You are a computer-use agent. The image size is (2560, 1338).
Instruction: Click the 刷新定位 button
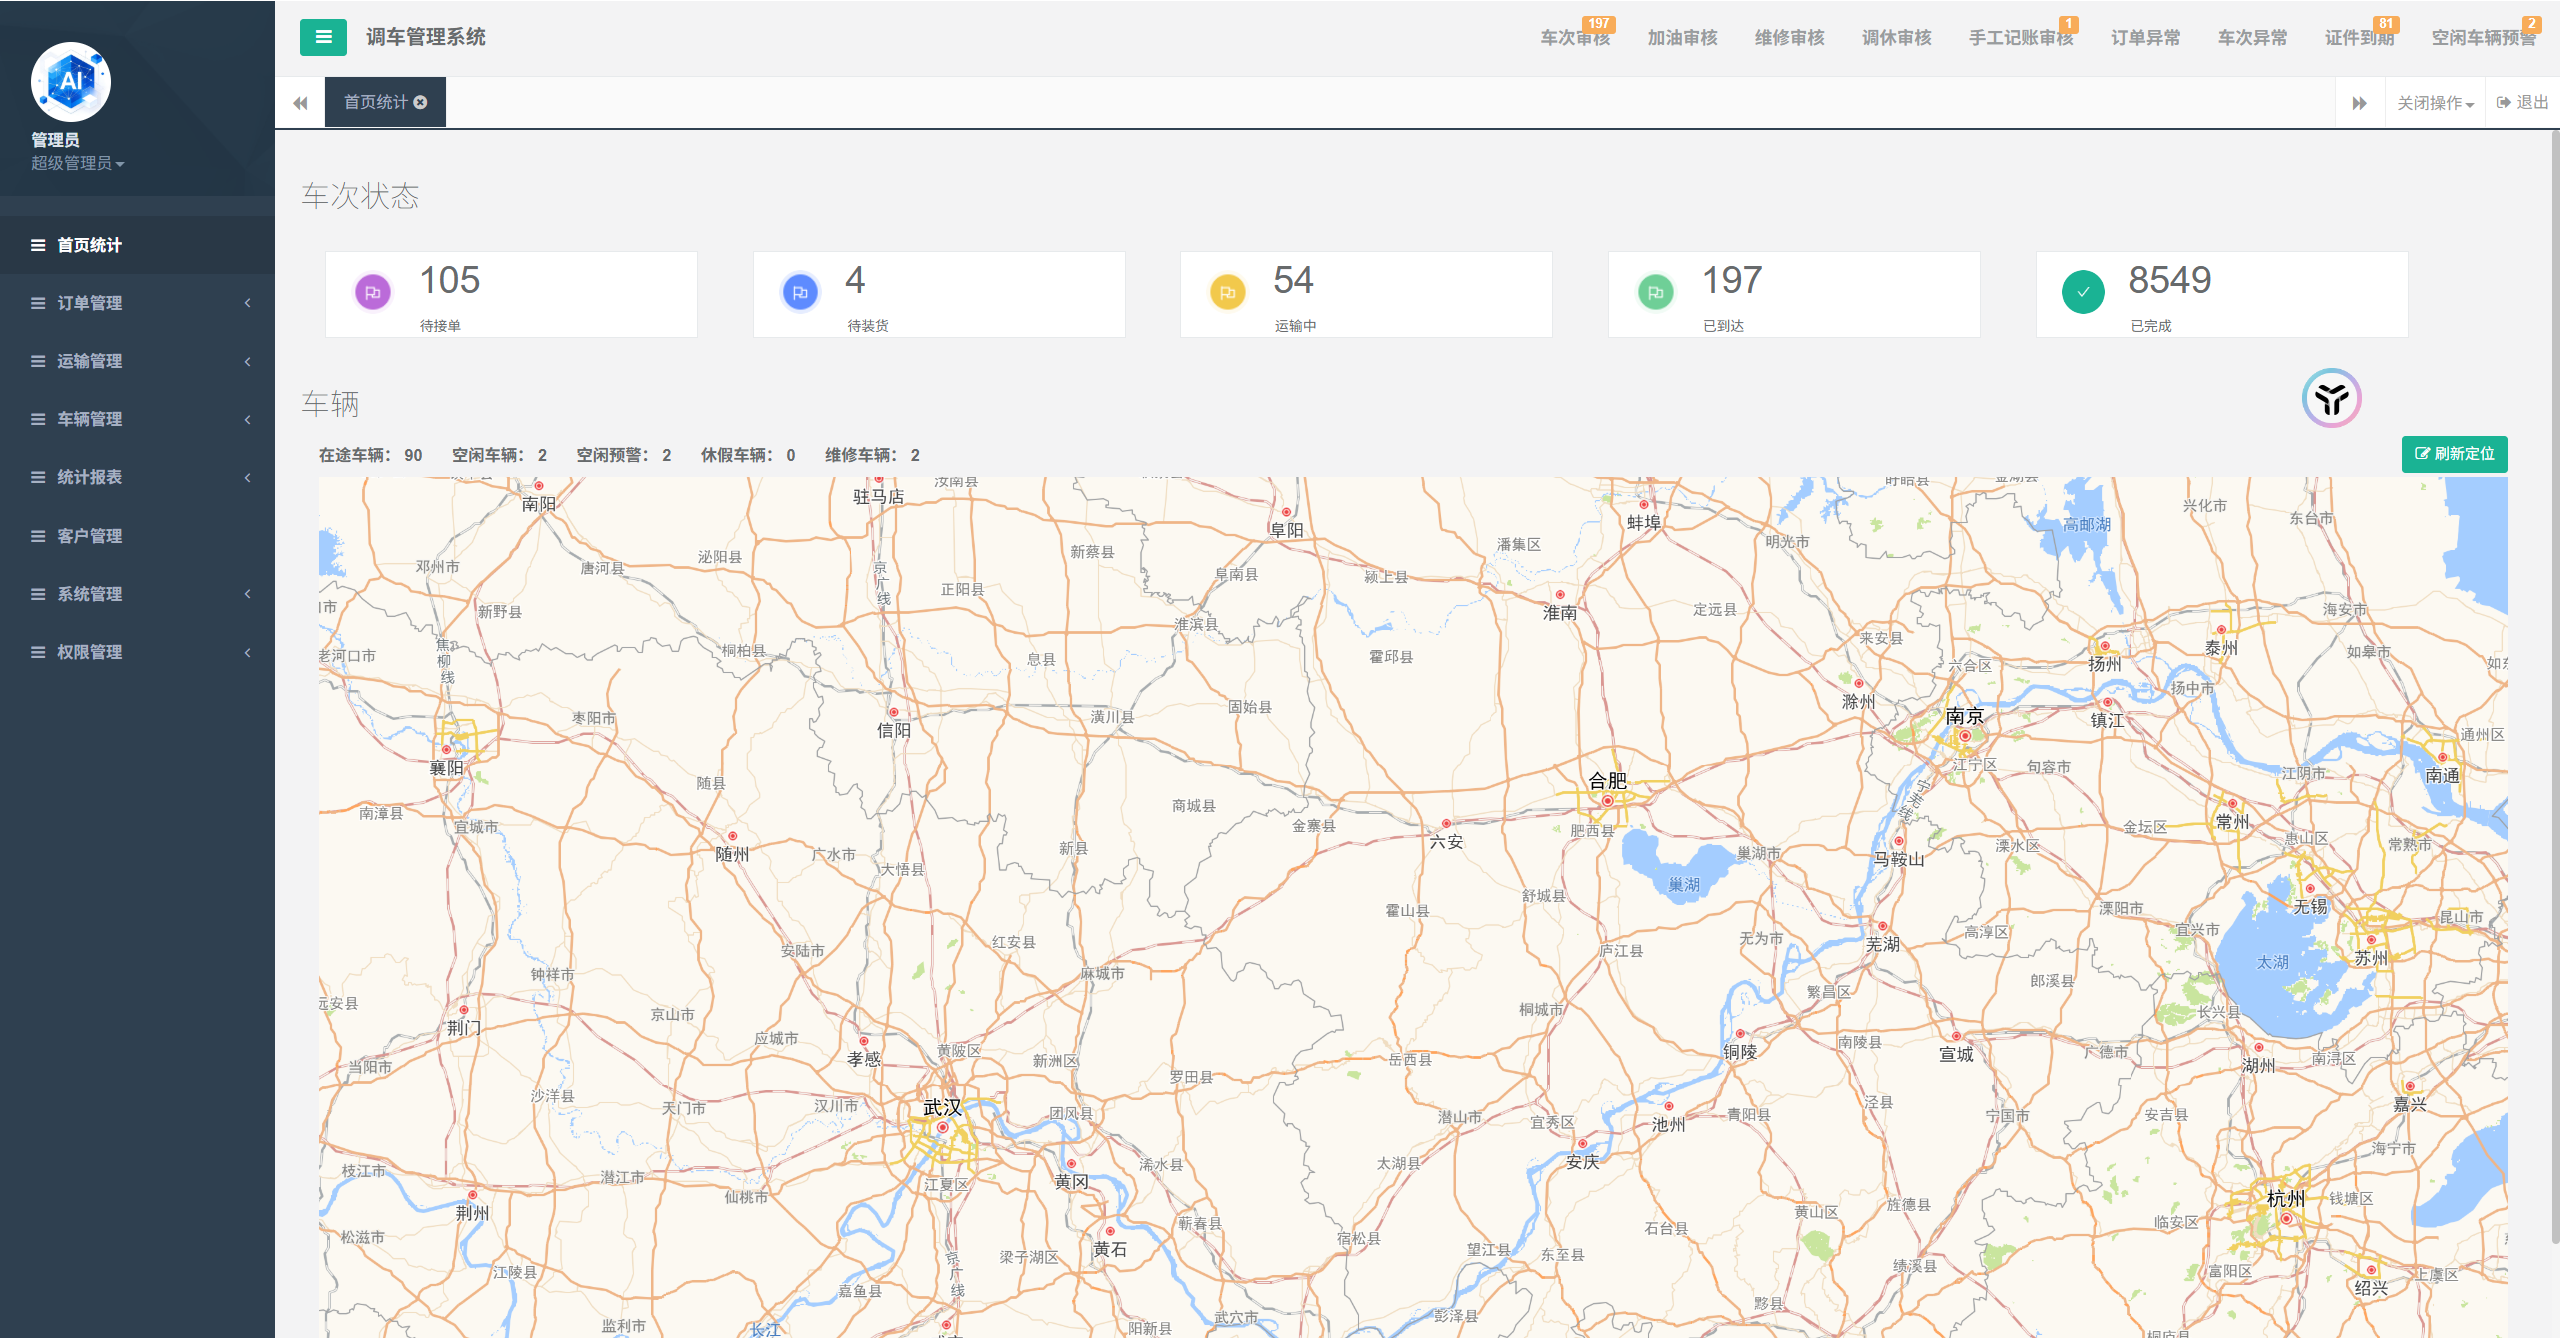click(2455, 454)
